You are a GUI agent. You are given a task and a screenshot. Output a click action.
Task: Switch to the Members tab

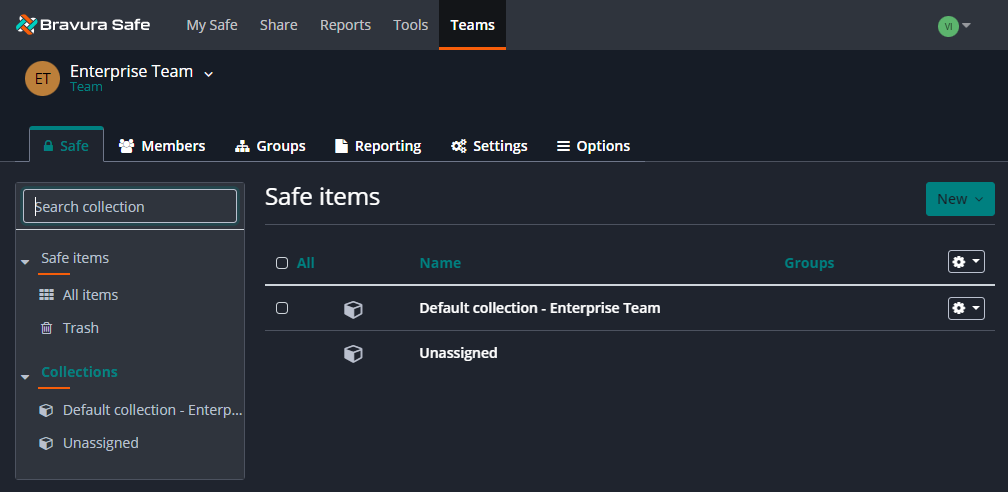point(162,146)
